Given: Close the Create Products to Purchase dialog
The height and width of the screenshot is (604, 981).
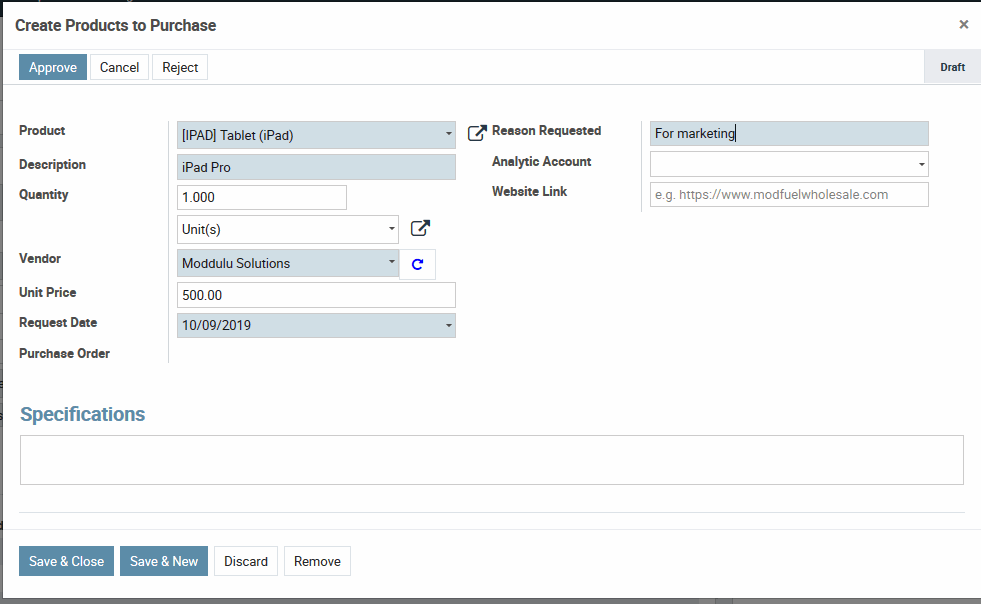Looking at the screenshot, I should click(x=963, y=24).
